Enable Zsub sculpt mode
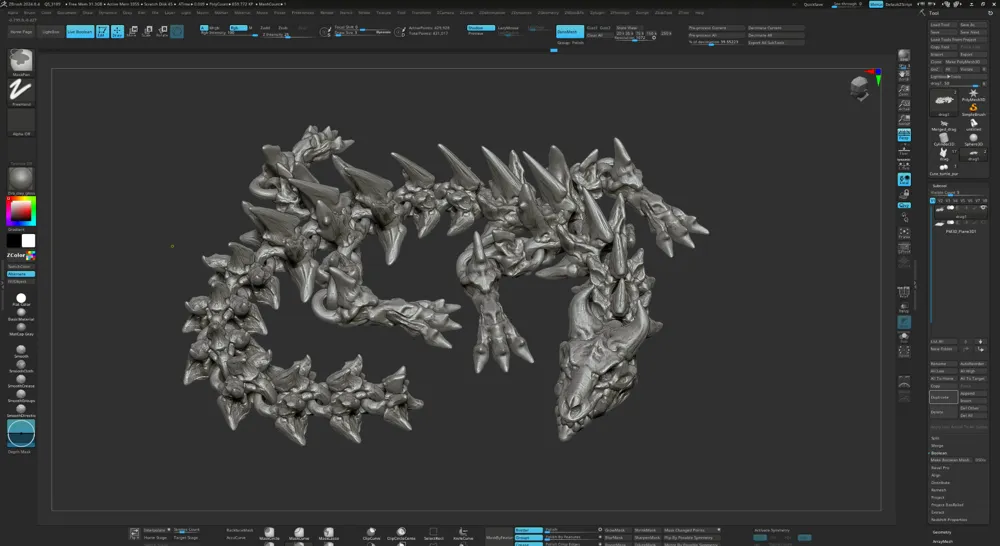This screenshot has width=1000, height=546. click(283, 28)
